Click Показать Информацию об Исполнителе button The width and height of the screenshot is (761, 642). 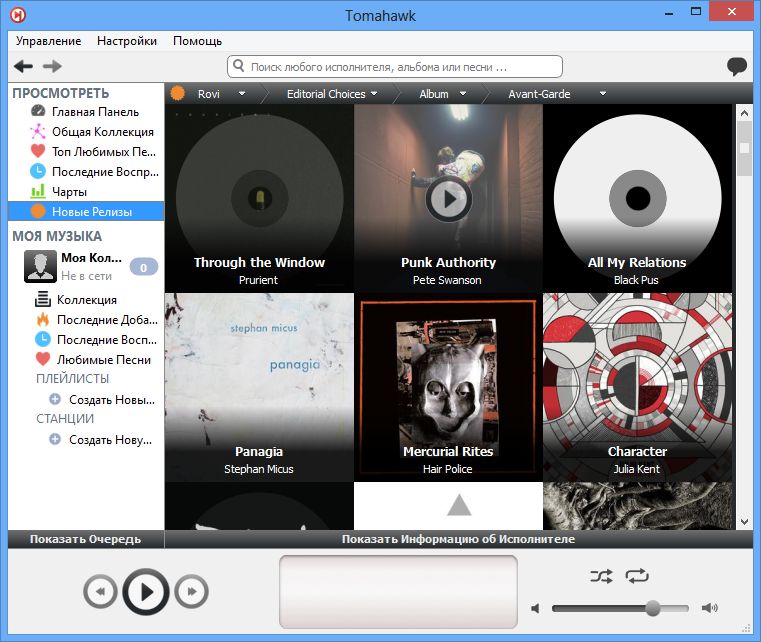459,539
